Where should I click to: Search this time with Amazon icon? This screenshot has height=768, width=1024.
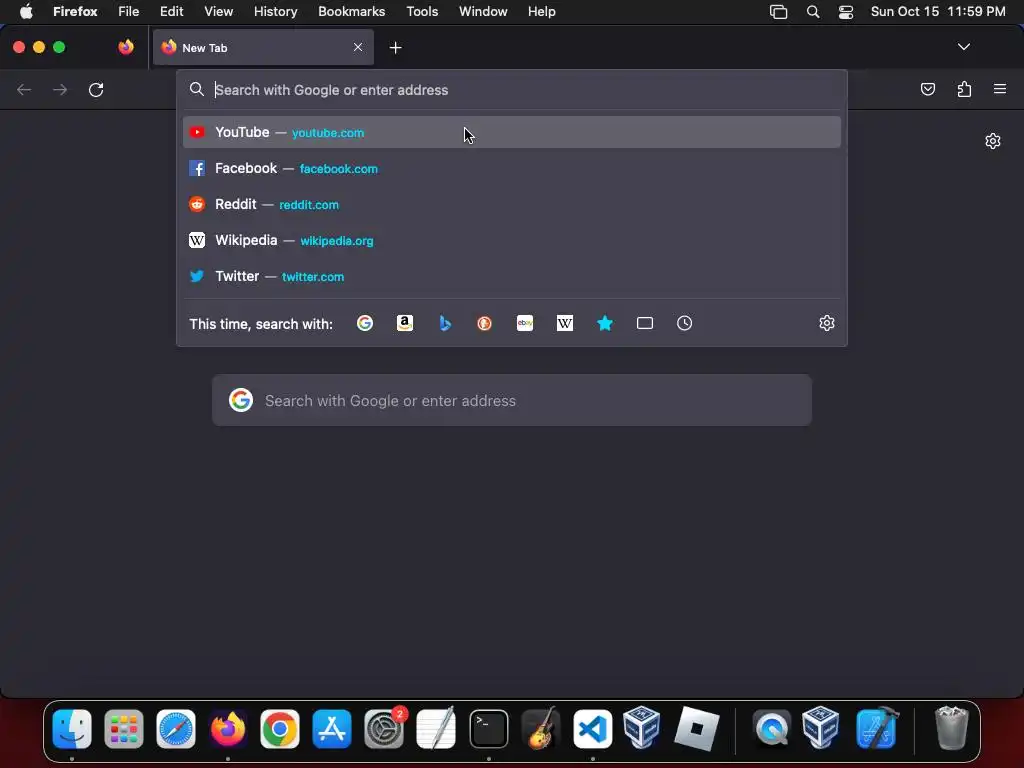pos(405,323)
